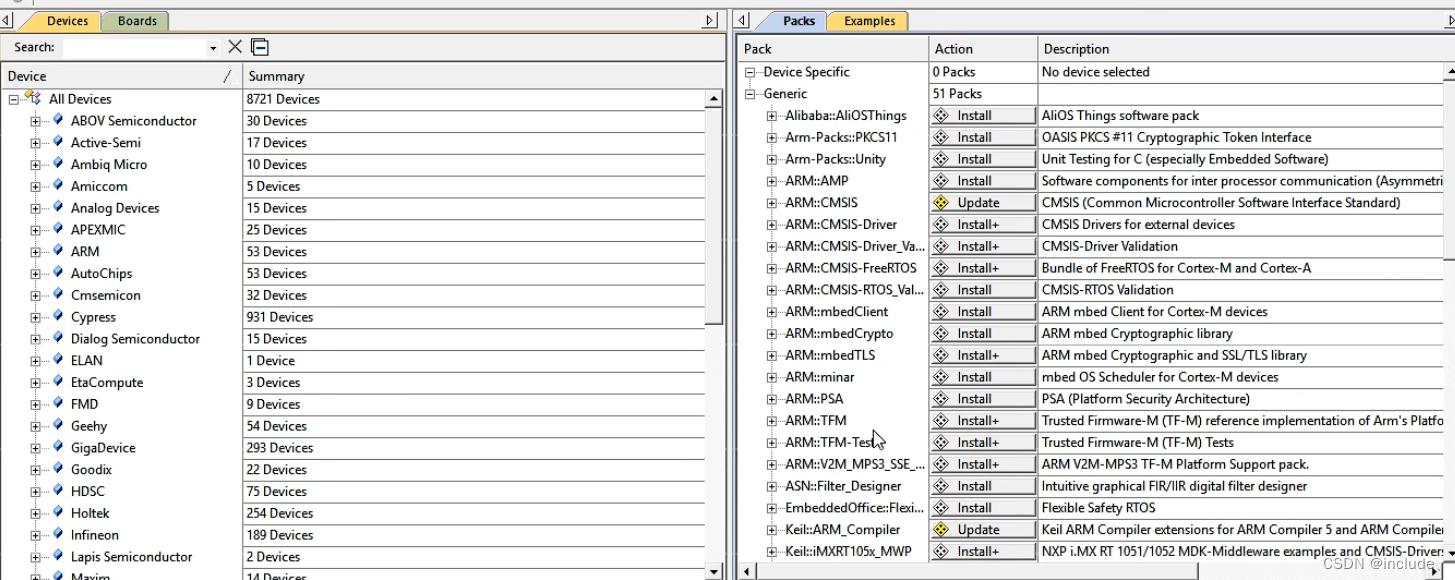1455x580 pixels.
Task: Click the Geehy vendor icon
Action: click(x=58, y=426)
